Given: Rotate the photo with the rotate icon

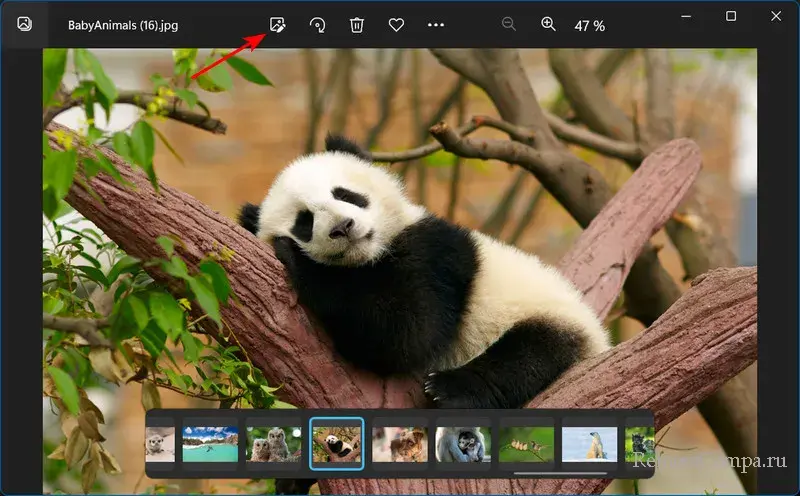Looking at the screenshot, I should [317, 25].
